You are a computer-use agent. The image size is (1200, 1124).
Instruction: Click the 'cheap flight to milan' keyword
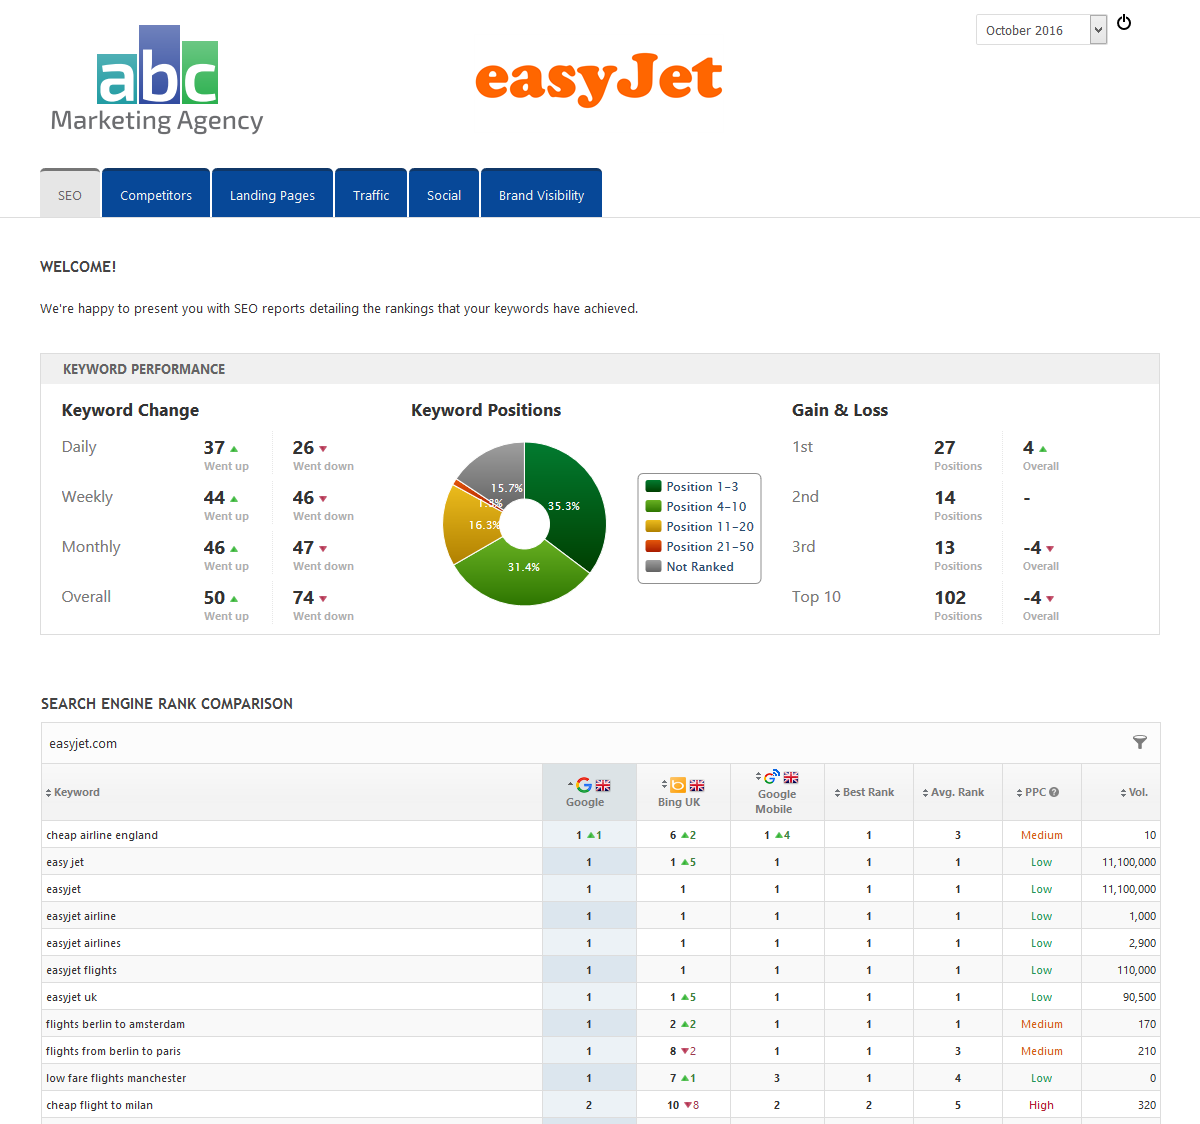tap(100, 1105)
